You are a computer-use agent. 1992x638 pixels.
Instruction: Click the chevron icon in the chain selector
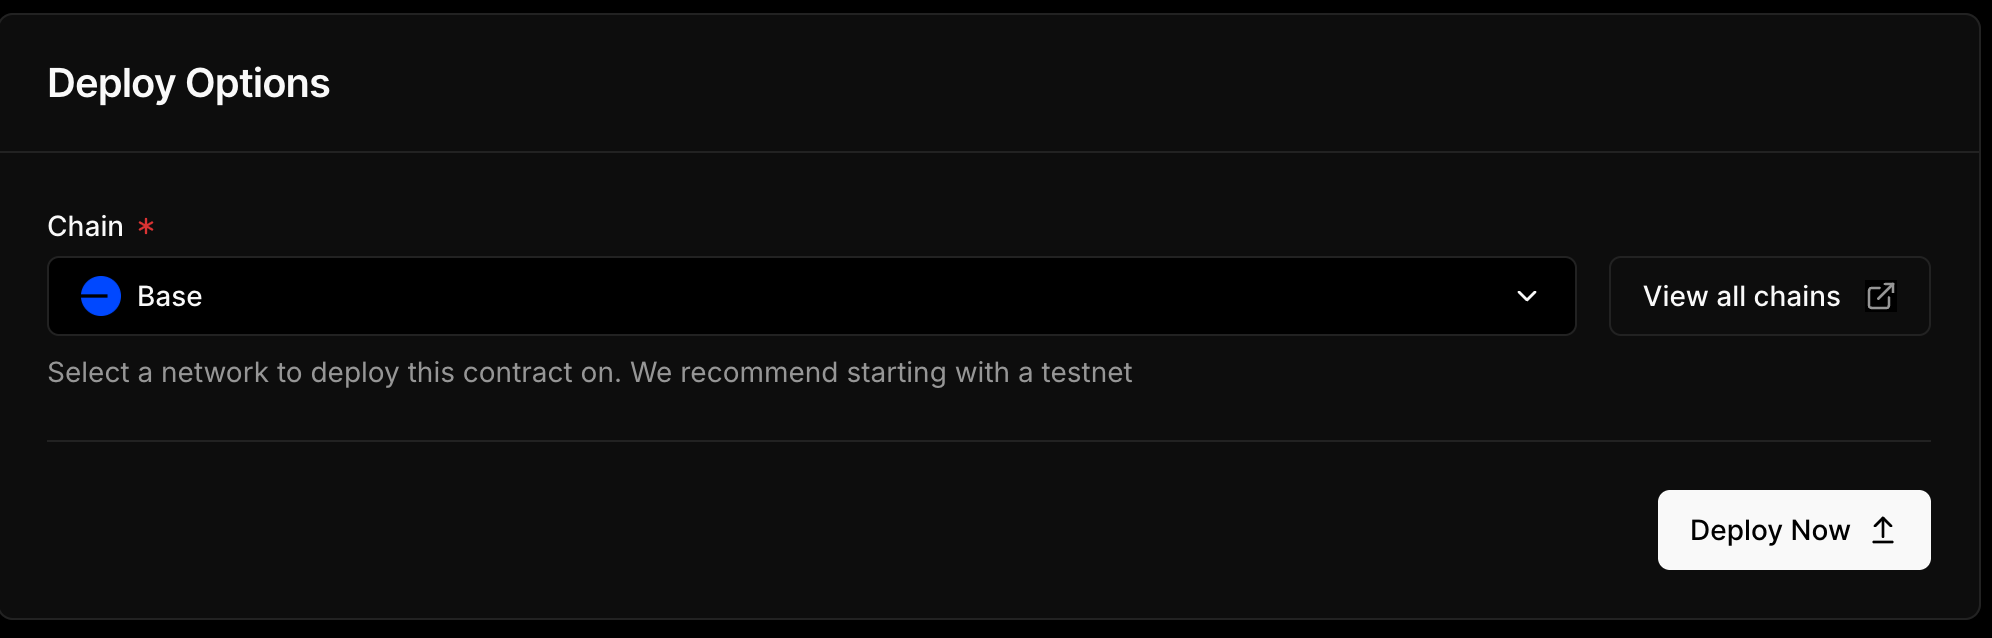pos(1526,296)
